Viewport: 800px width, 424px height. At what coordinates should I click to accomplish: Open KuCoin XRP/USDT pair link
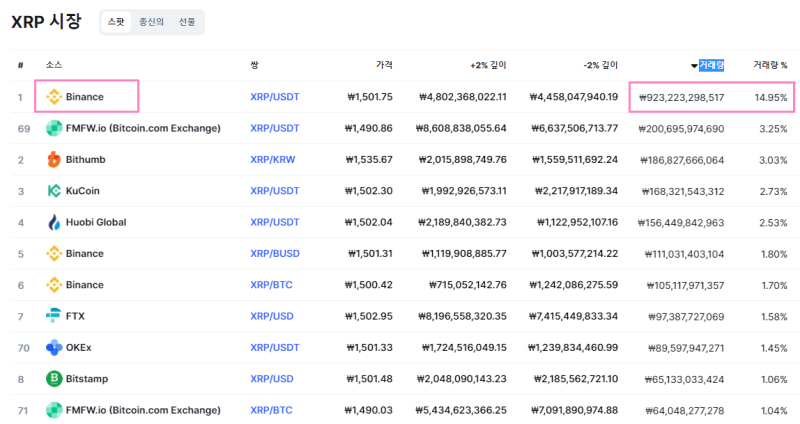[x=274, y=191]
